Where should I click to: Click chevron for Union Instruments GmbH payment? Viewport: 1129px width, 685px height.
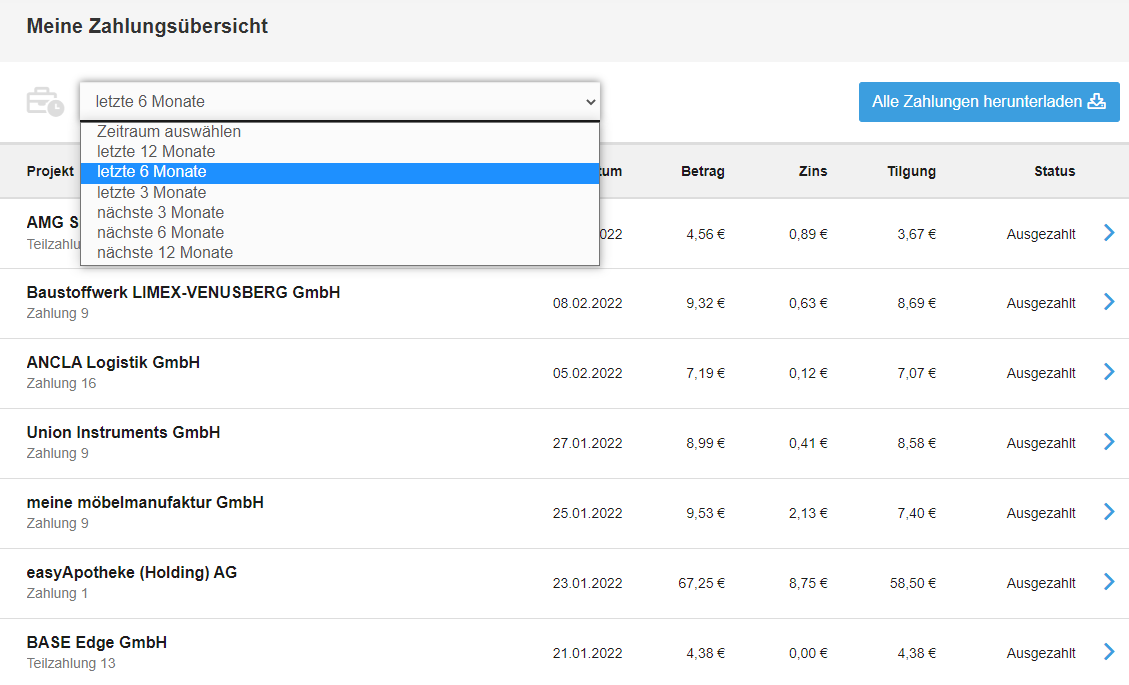1108,442
